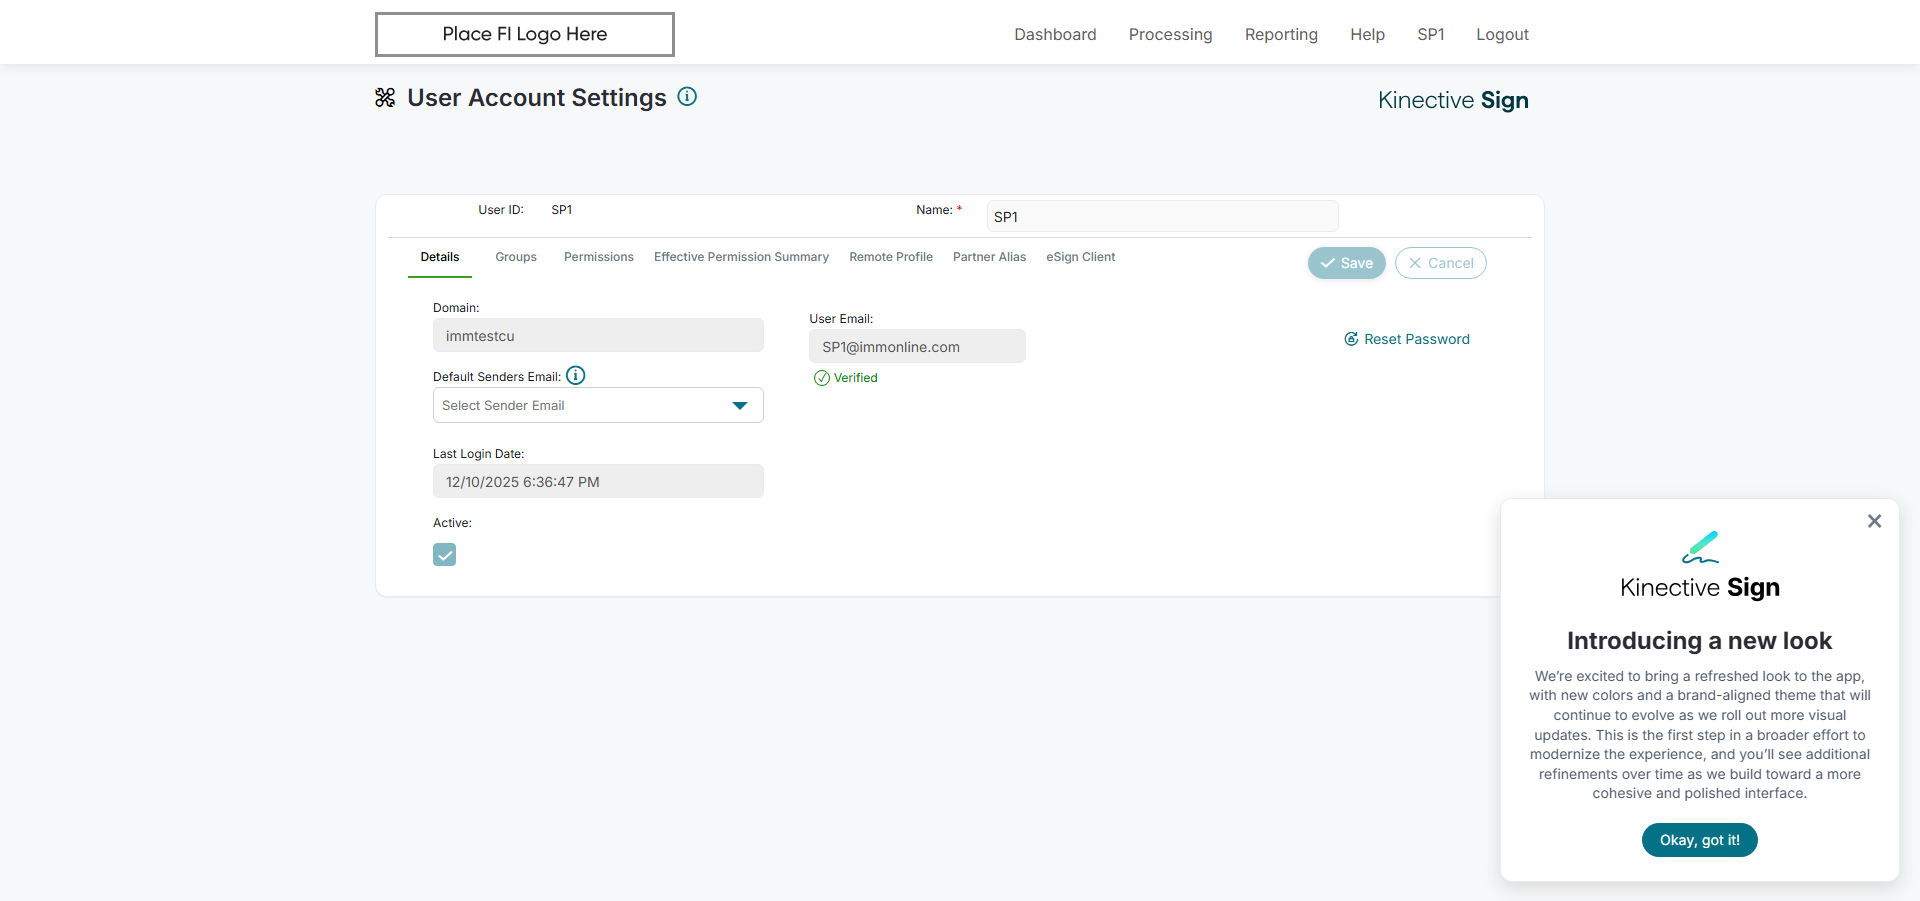Click the Domain field showing immtestcu
This screenshot has height=901, width=1920.
598,335
